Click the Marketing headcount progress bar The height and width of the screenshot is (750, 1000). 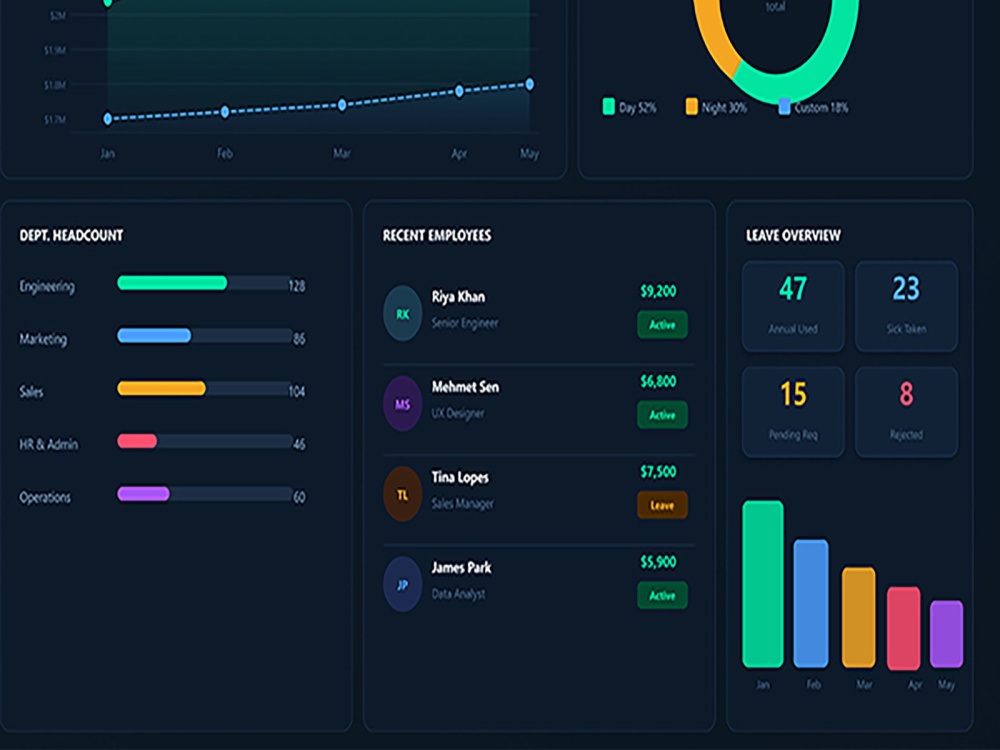click(x=204, y=335)
